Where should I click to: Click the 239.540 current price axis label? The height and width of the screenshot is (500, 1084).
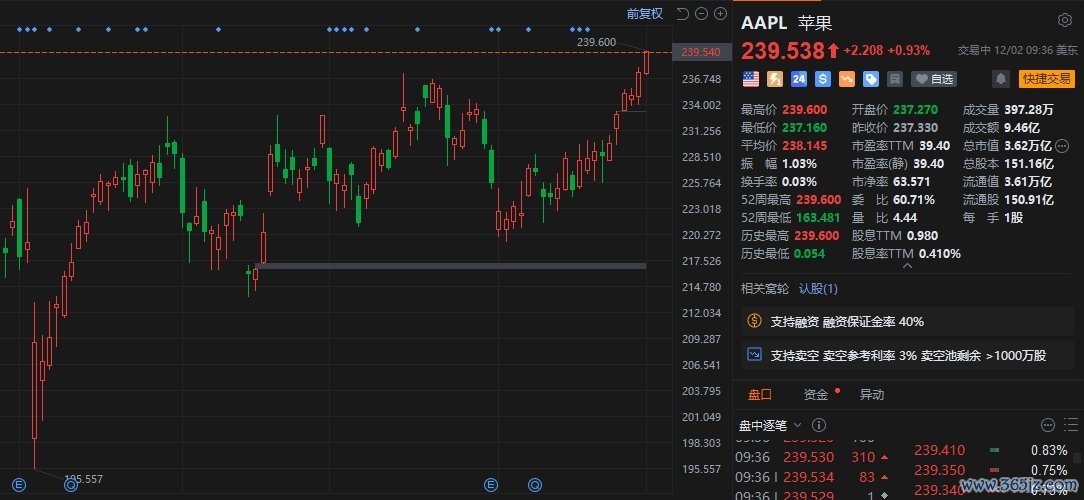[x=700, y=52]
